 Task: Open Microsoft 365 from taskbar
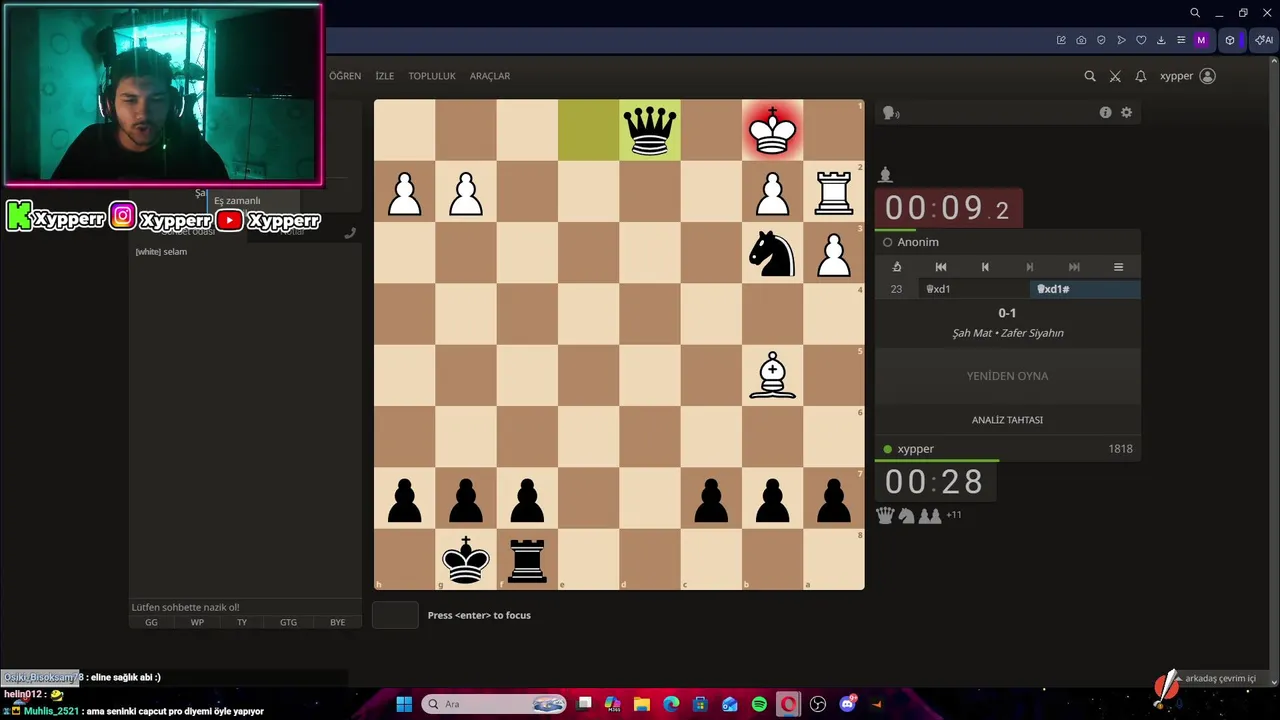[613, 704]
